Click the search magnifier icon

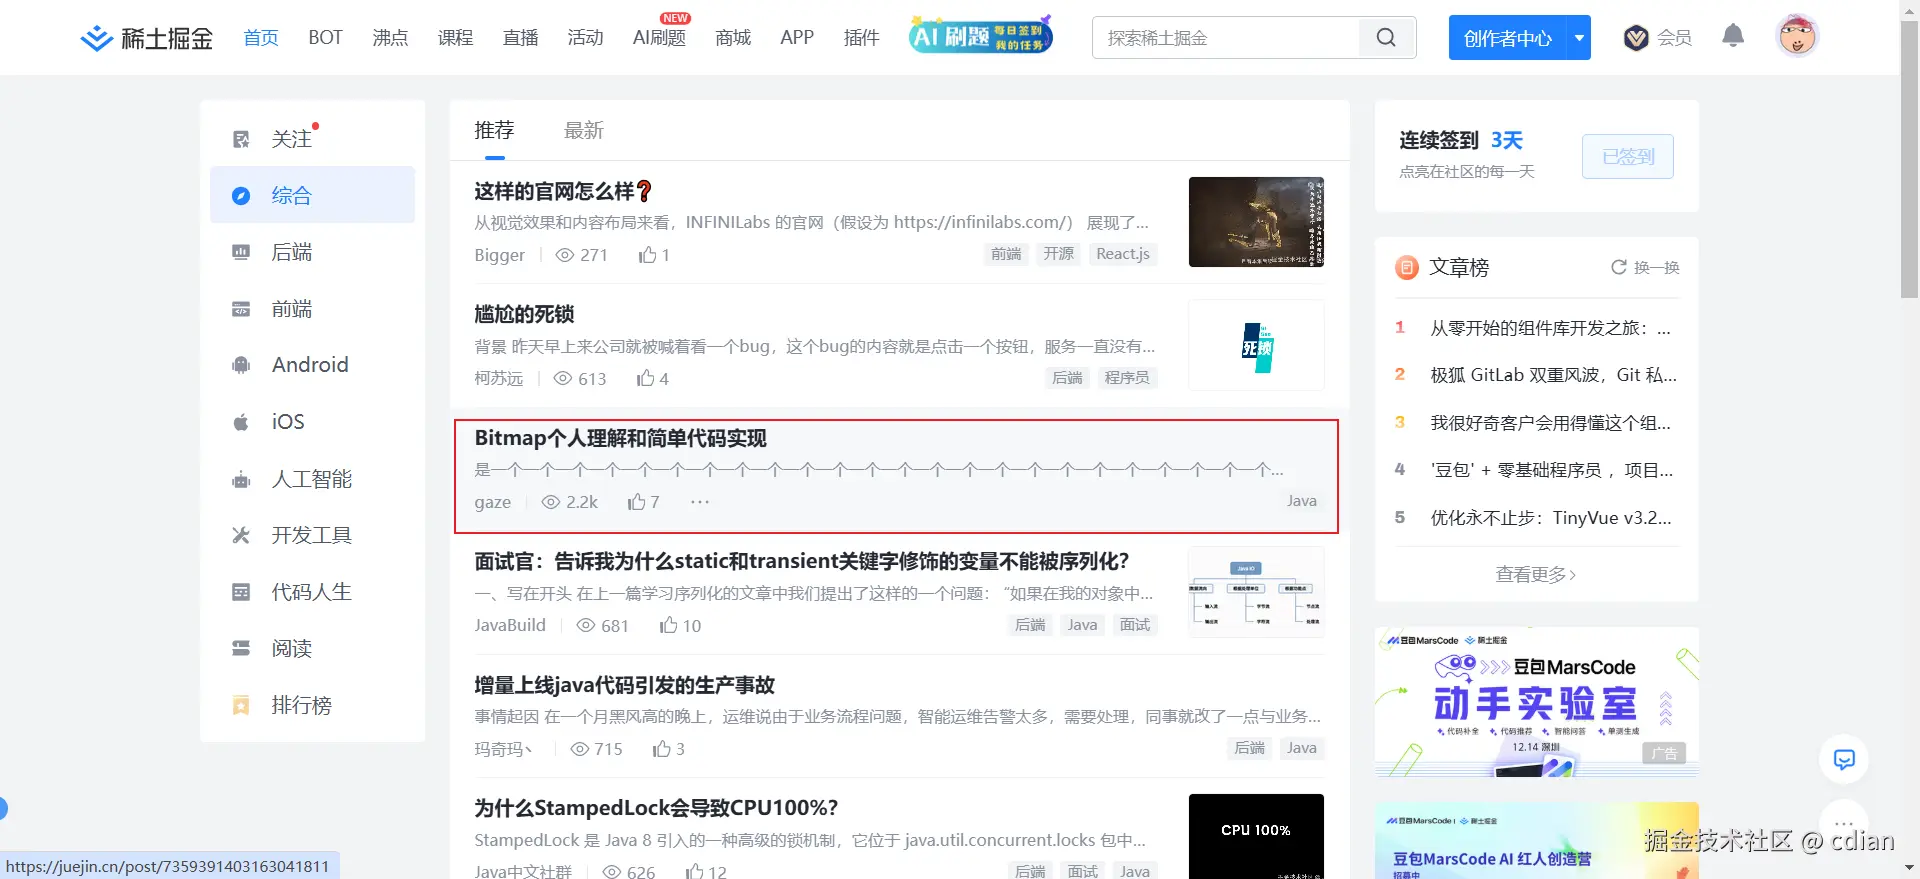[x=1386, y=38]
